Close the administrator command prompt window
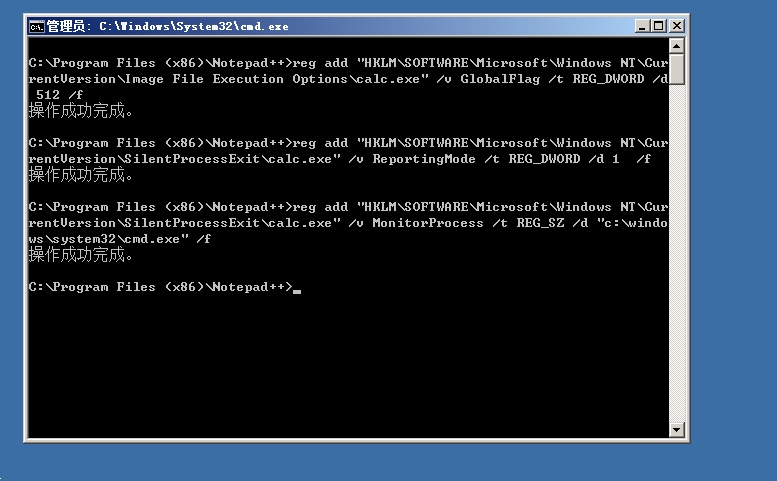Screen dimensions: 777x481 point(677,26)
